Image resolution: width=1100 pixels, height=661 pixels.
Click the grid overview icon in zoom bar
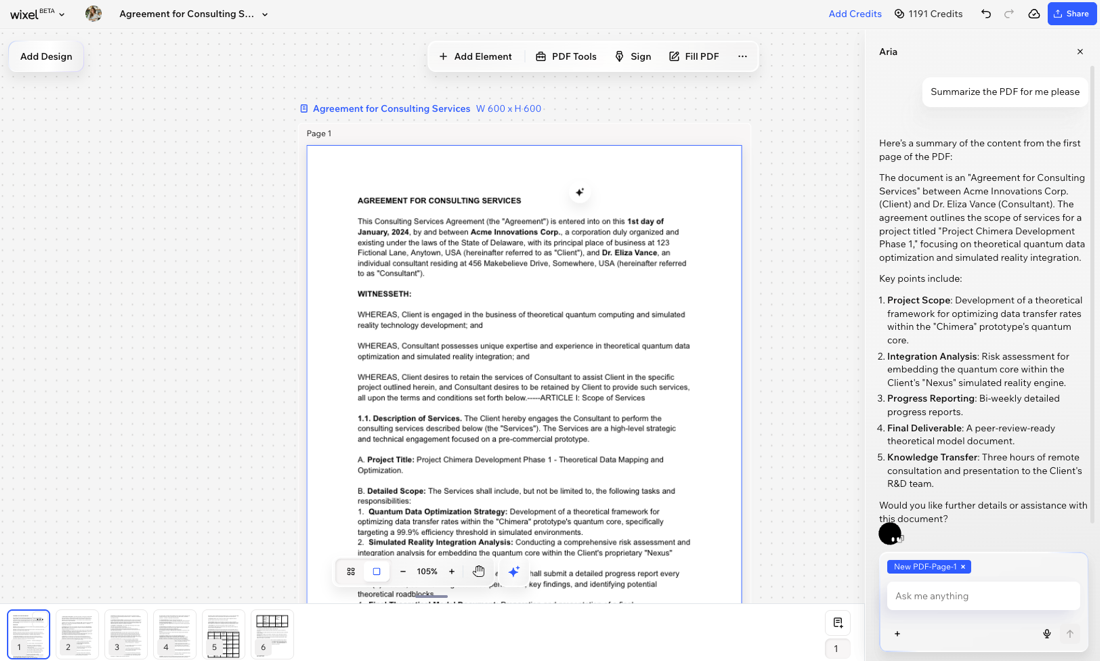click(x=349, y=571)
